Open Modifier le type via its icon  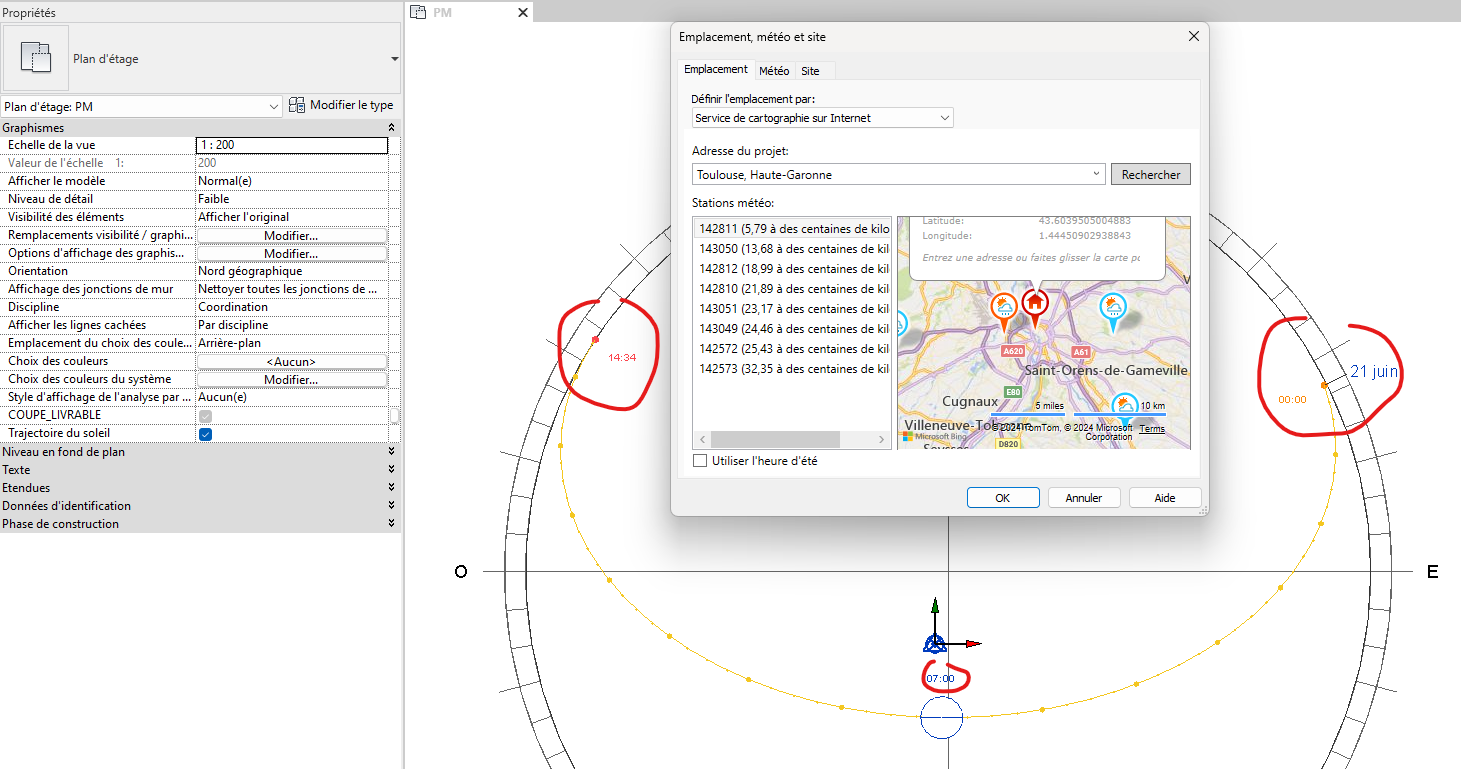click(x=296, y=105)
